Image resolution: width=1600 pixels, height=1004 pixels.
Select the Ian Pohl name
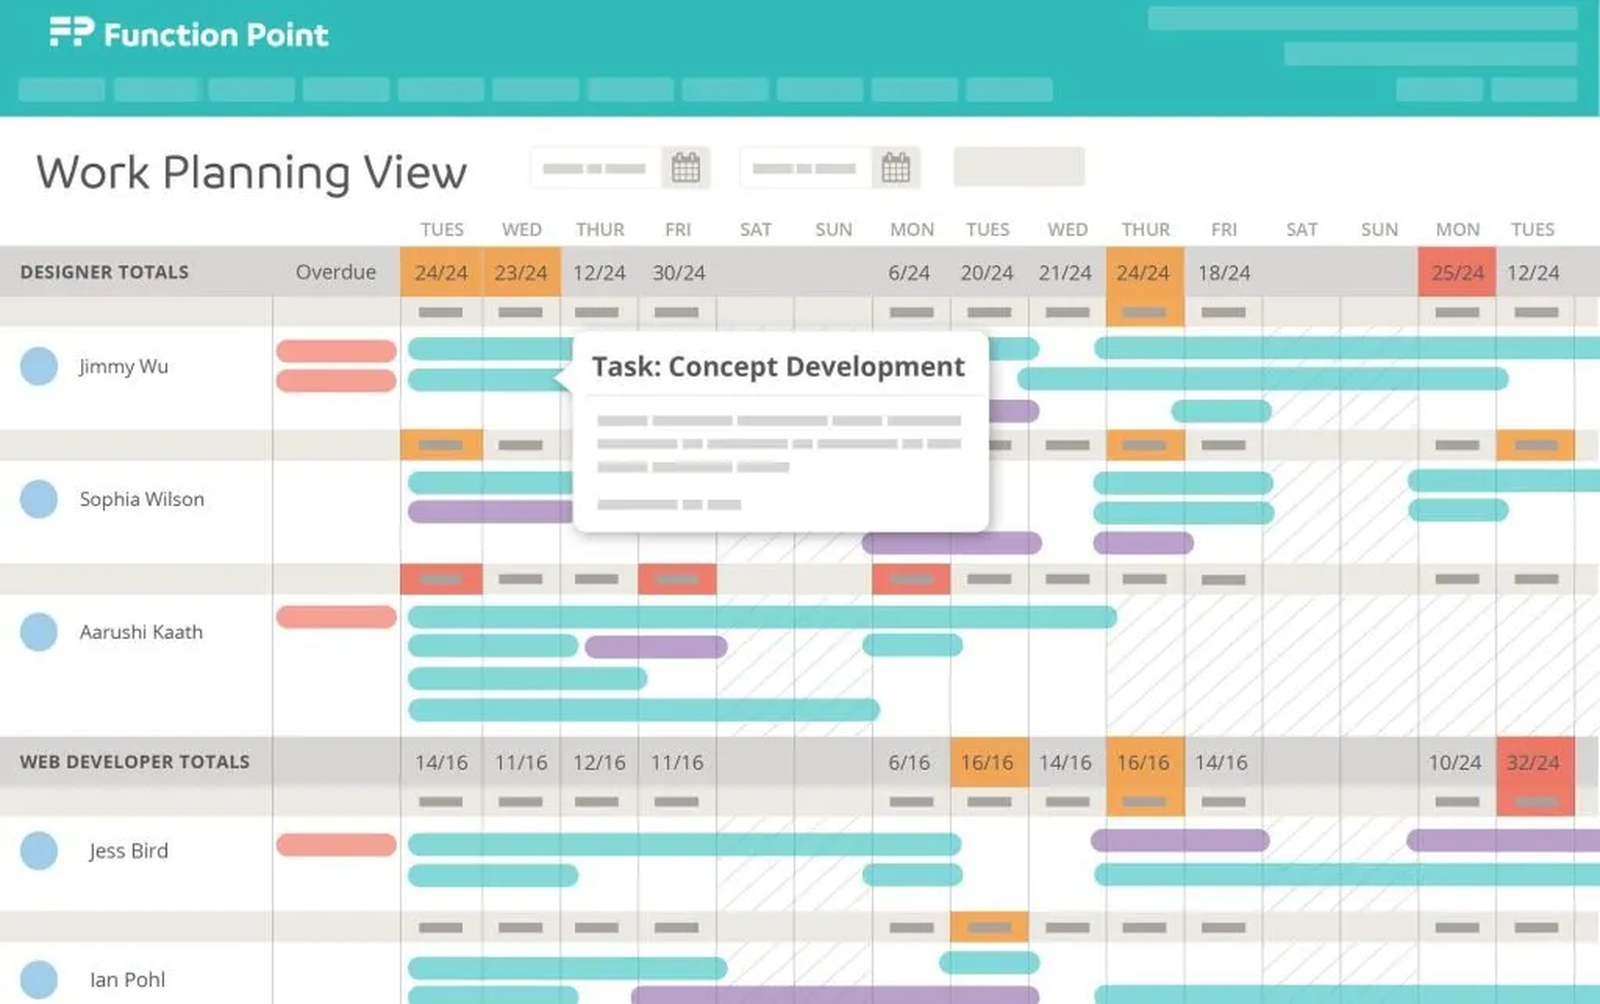pyautogui.click(x=128, y=980)
